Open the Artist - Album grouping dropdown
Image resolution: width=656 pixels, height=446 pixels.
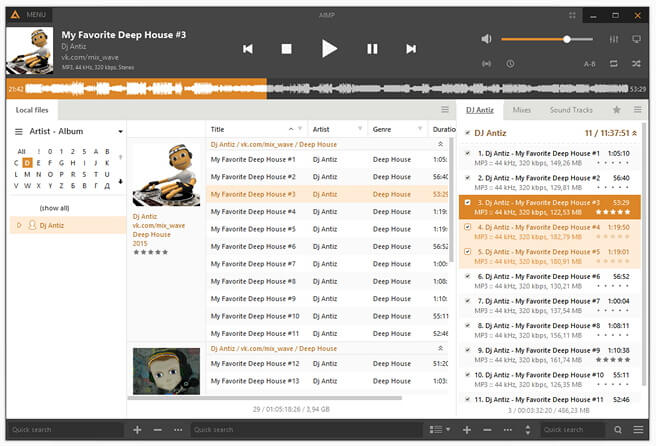[120, 131]
